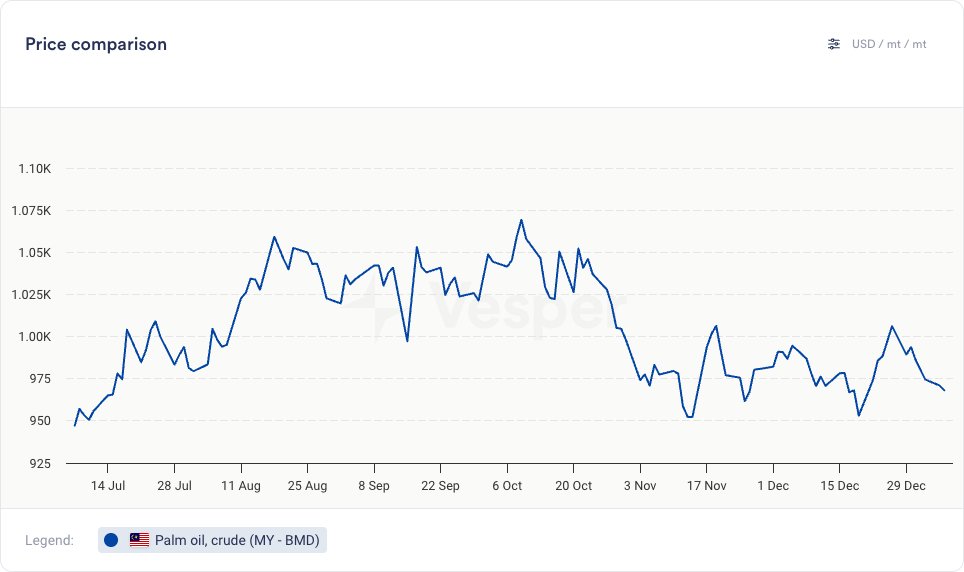Click the Malaysia flag icon in legend

click(x=139, y=540)
